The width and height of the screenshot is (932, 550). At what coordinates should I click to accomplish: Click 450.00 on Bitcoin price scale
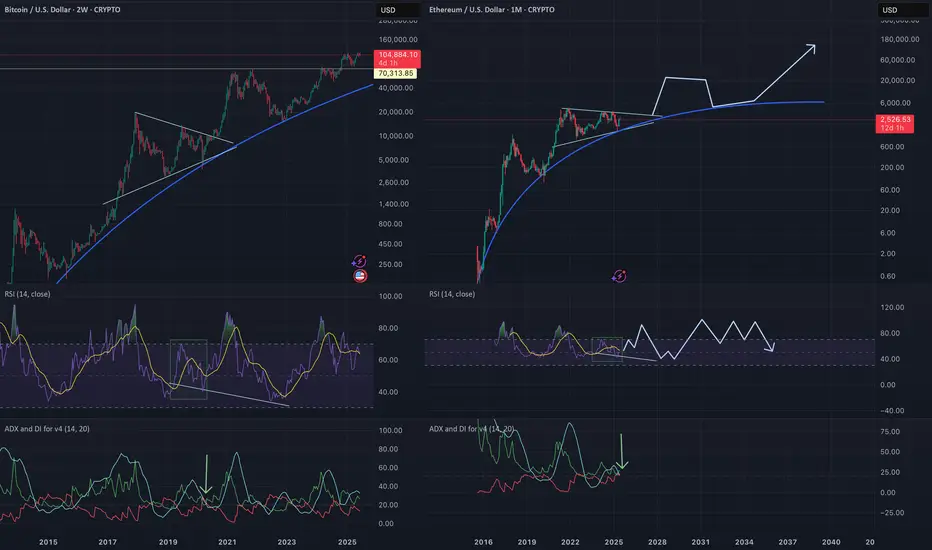tap(390, 244)
